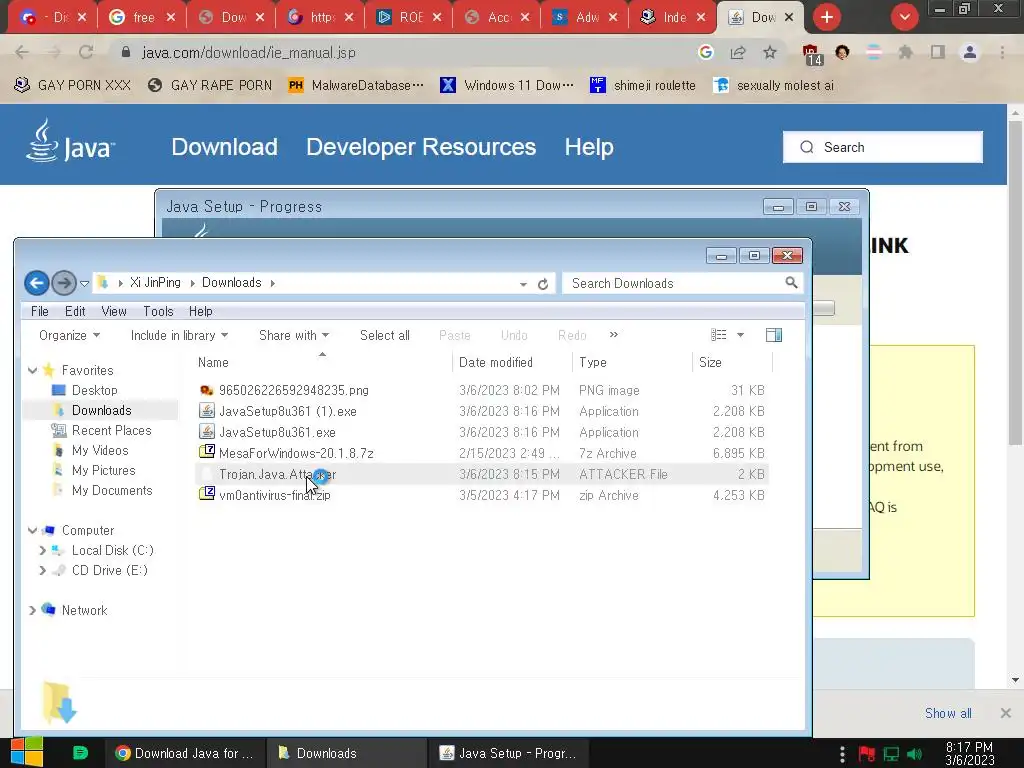The width and height of the screenshot is (1024, 768).
Task: Open Chrome profile avatar icon
Action: coord(970,52)
